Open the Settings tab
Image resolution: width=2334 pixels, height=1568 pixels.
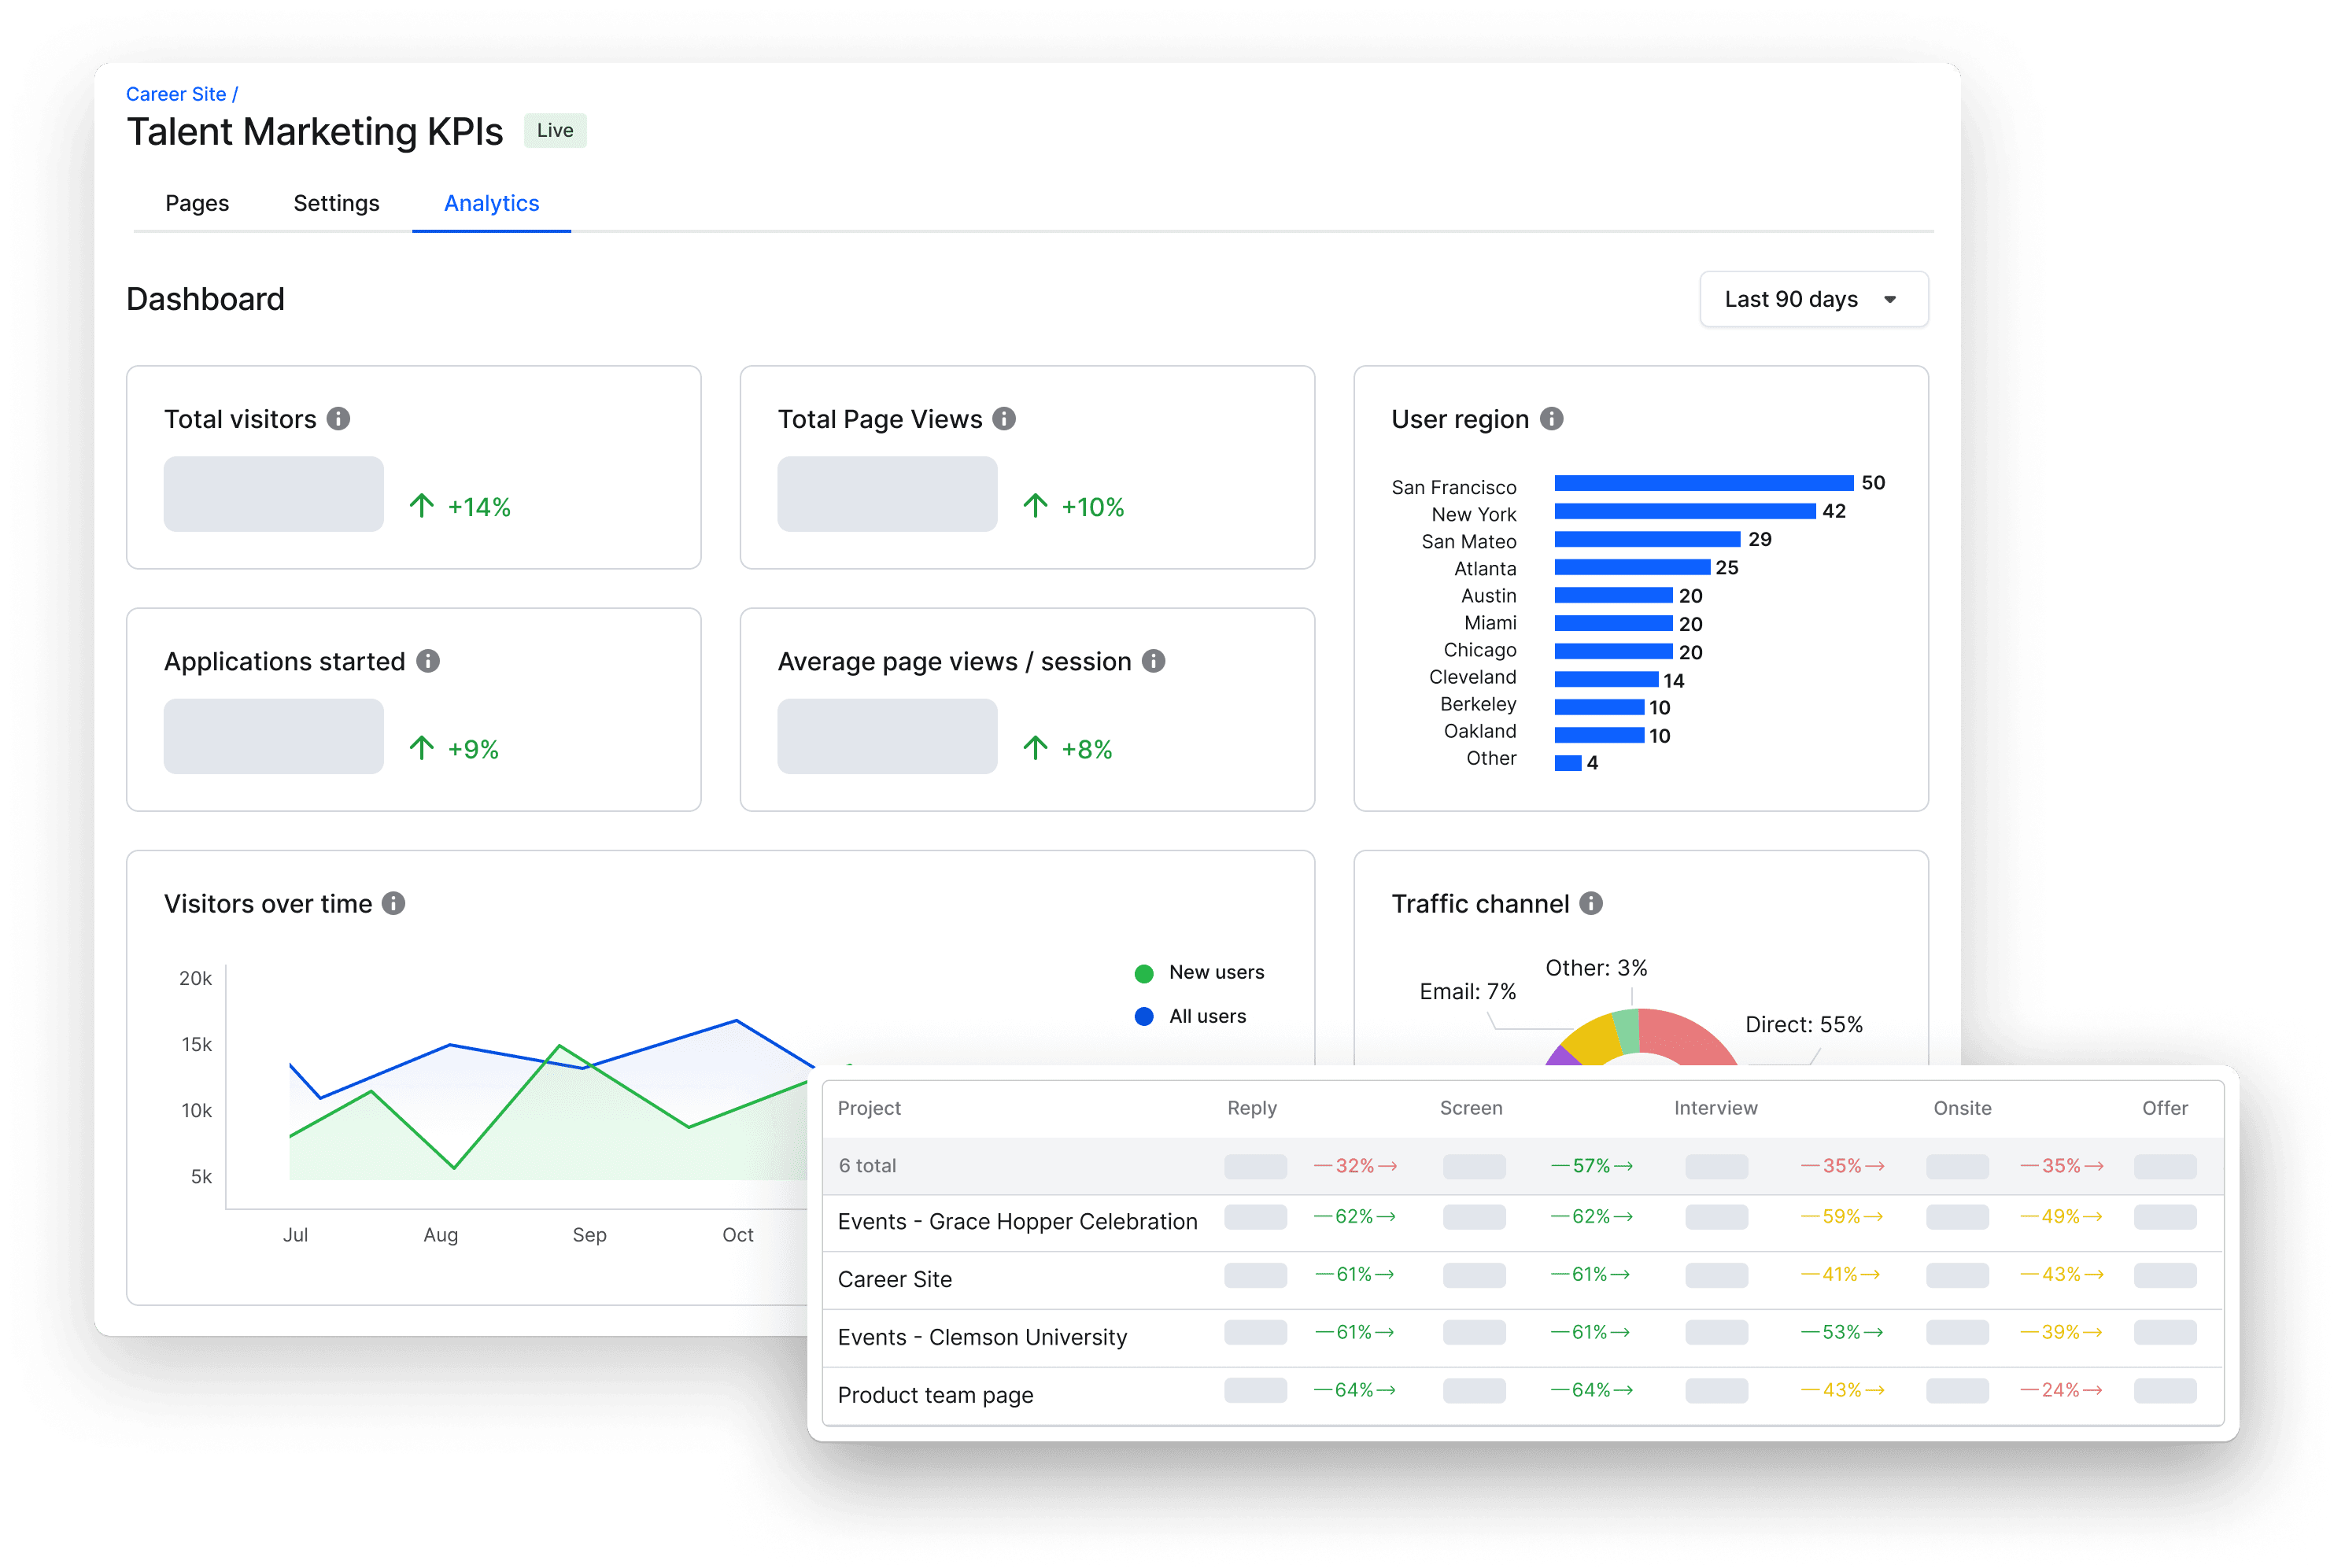tap(336, 203)
